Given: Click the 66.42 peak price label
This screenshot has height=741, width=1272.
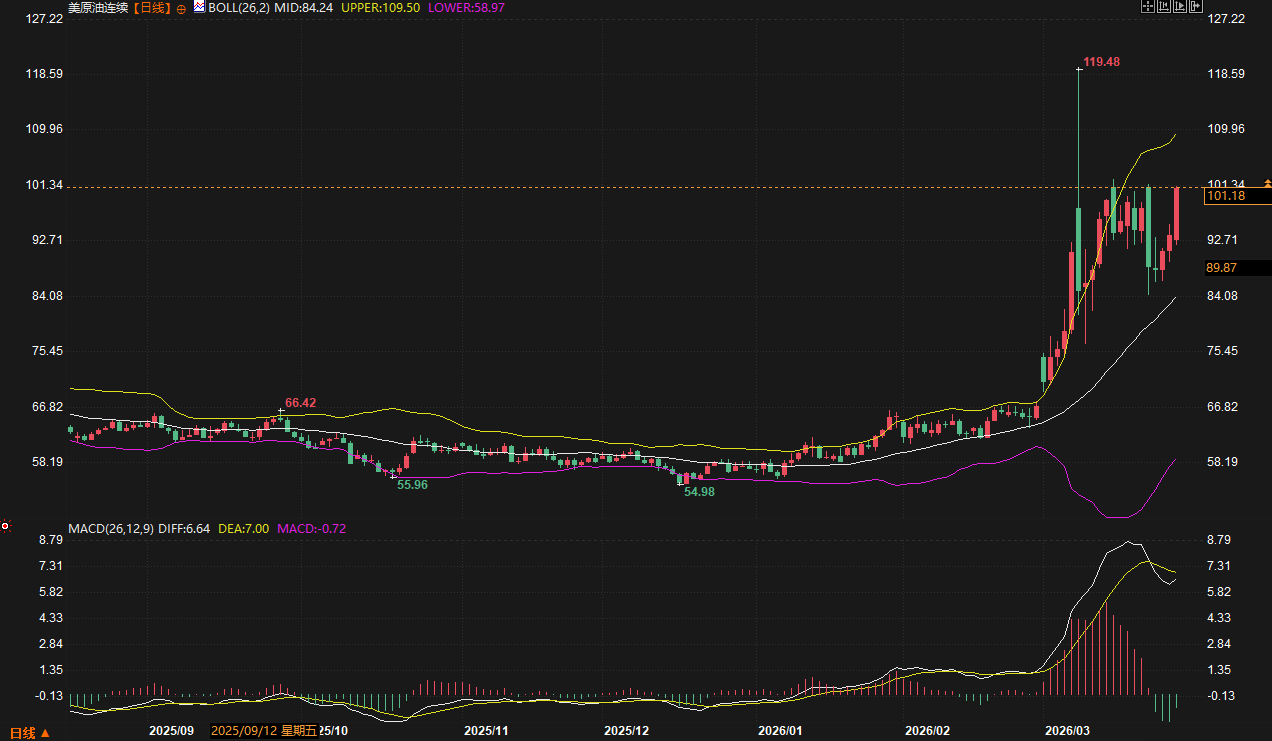Looking at the screenshot, I should tap(300, 403).
